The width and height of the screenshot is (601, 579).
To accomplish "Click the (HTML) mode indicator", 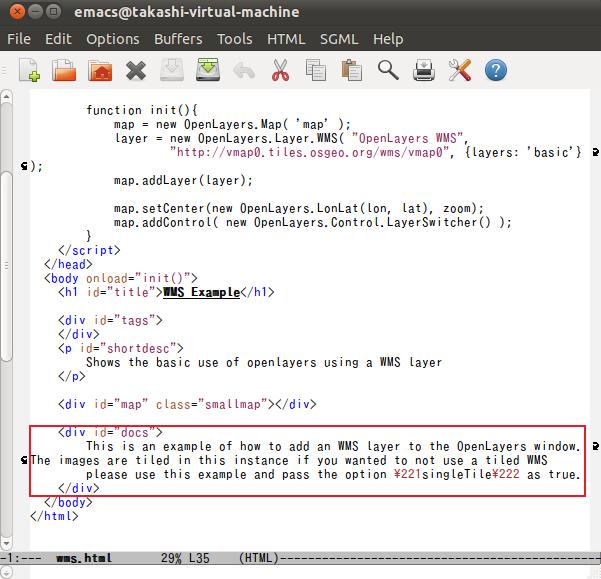I will point(259,558).
